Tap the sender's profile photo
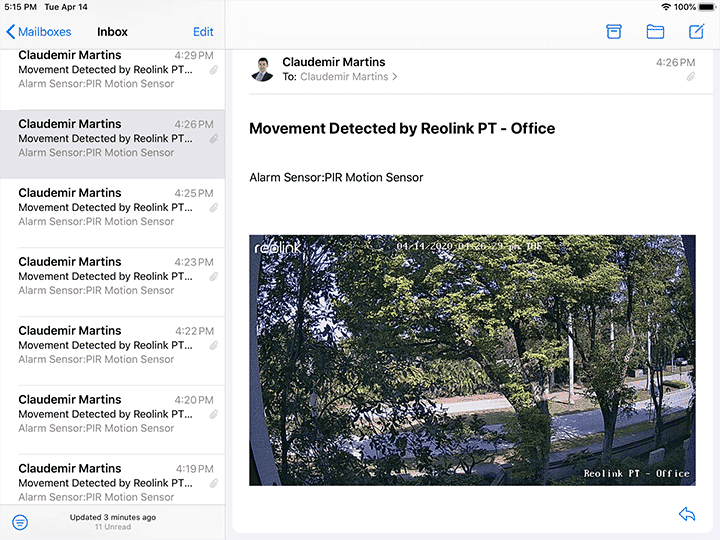The height and width of the screenshot is (540, 720). (x=262, y=69)
